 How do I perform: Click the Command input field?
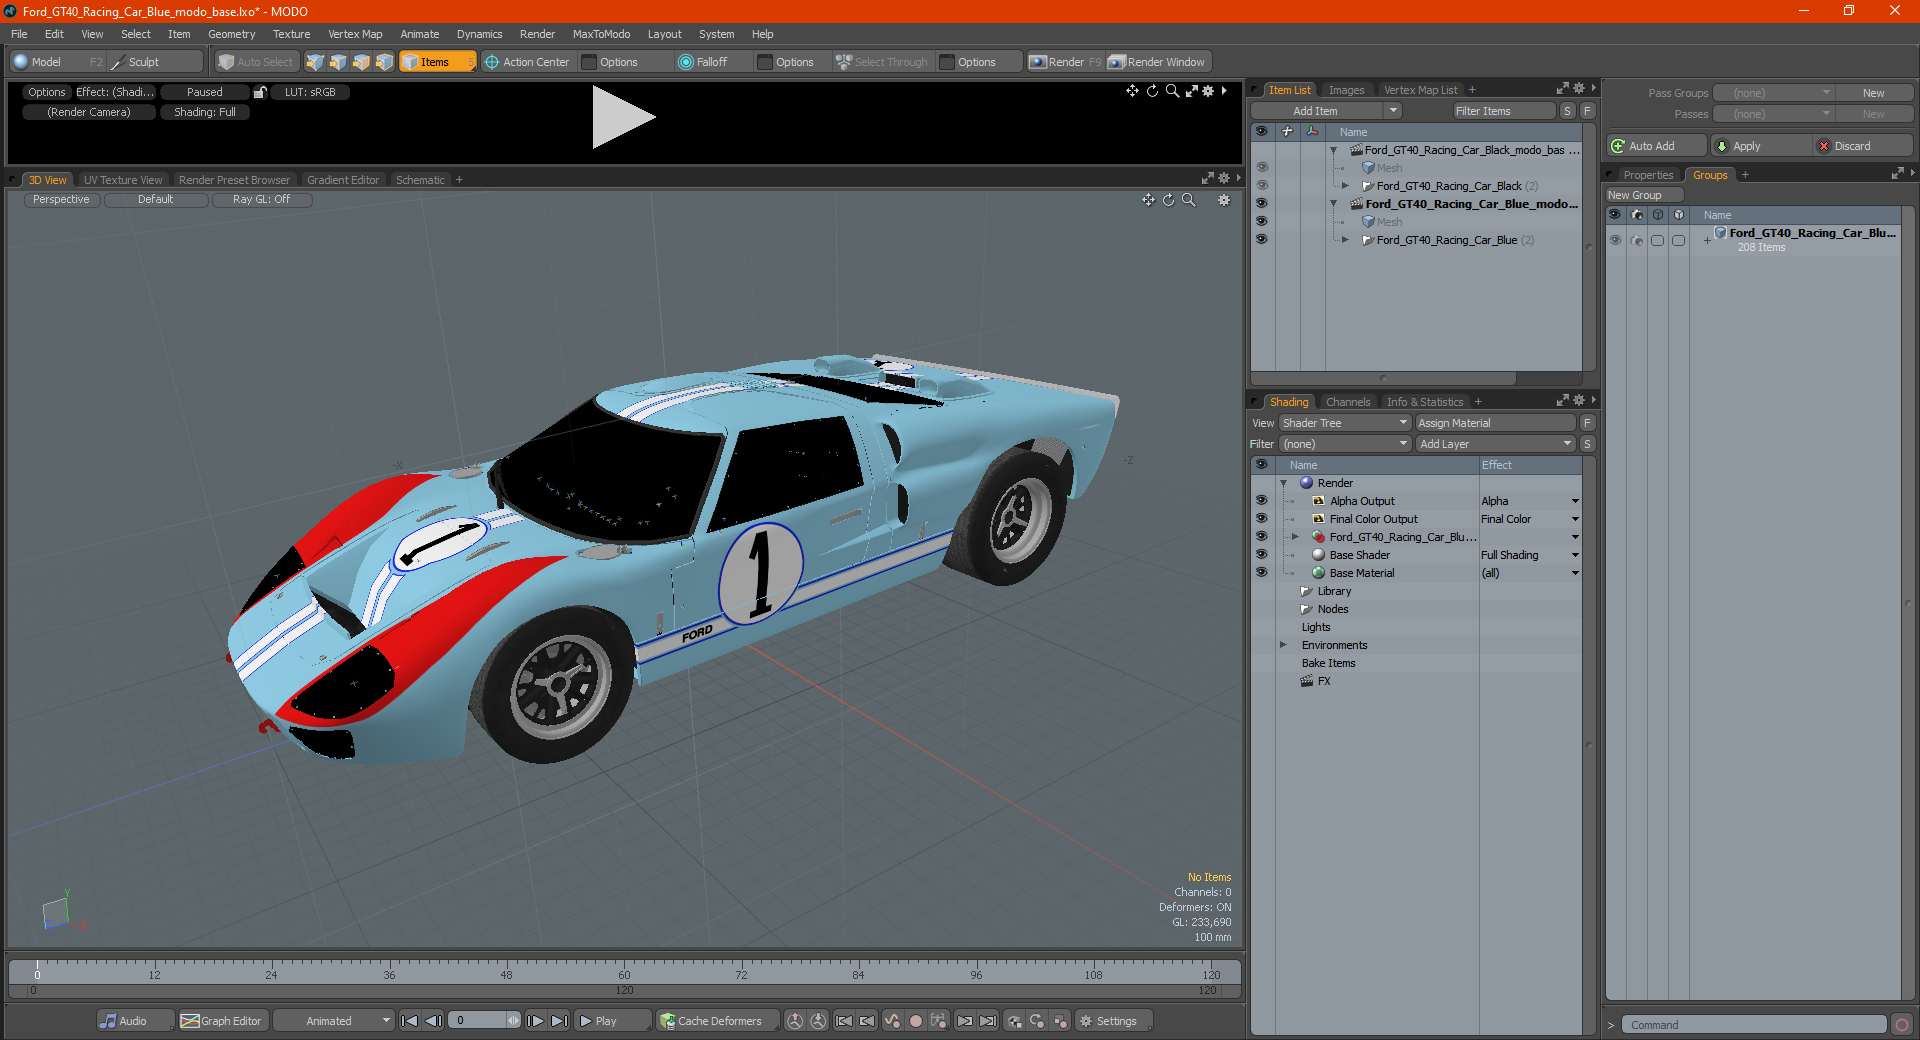(1753, 1025)
